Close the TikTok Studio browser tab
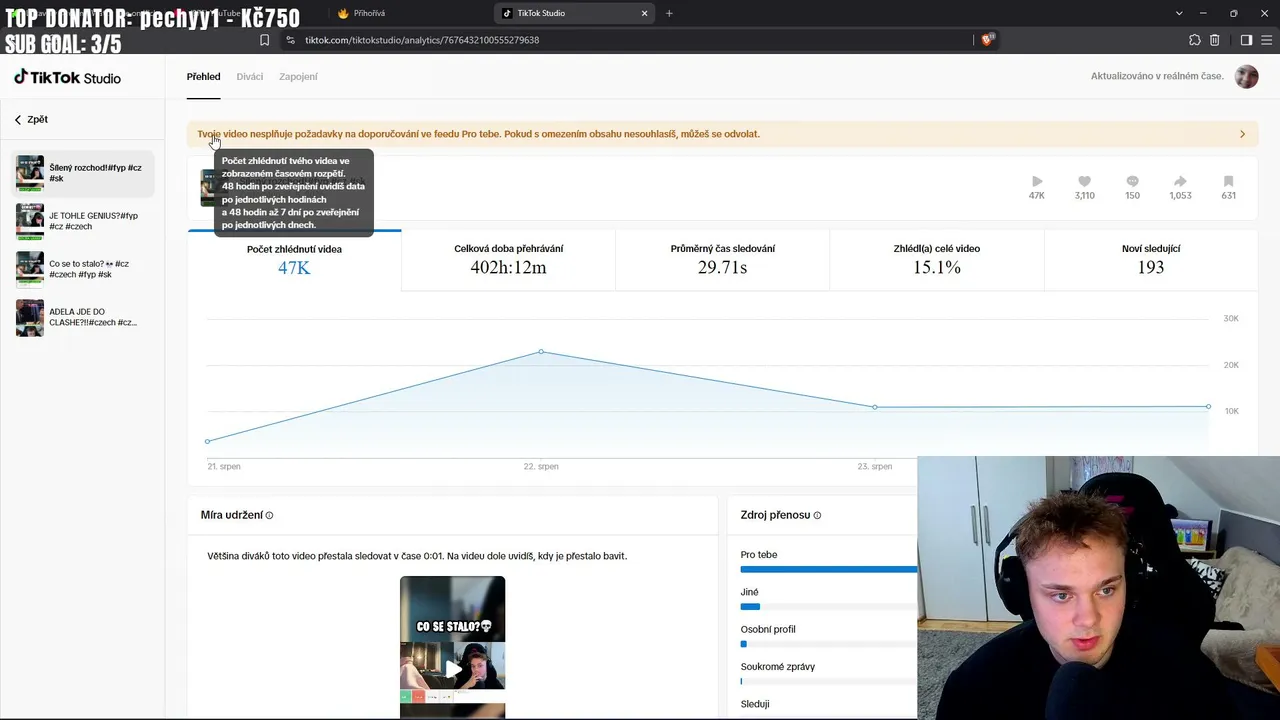The width and height of the screenshot is (1280, 720). pos(645,13)
